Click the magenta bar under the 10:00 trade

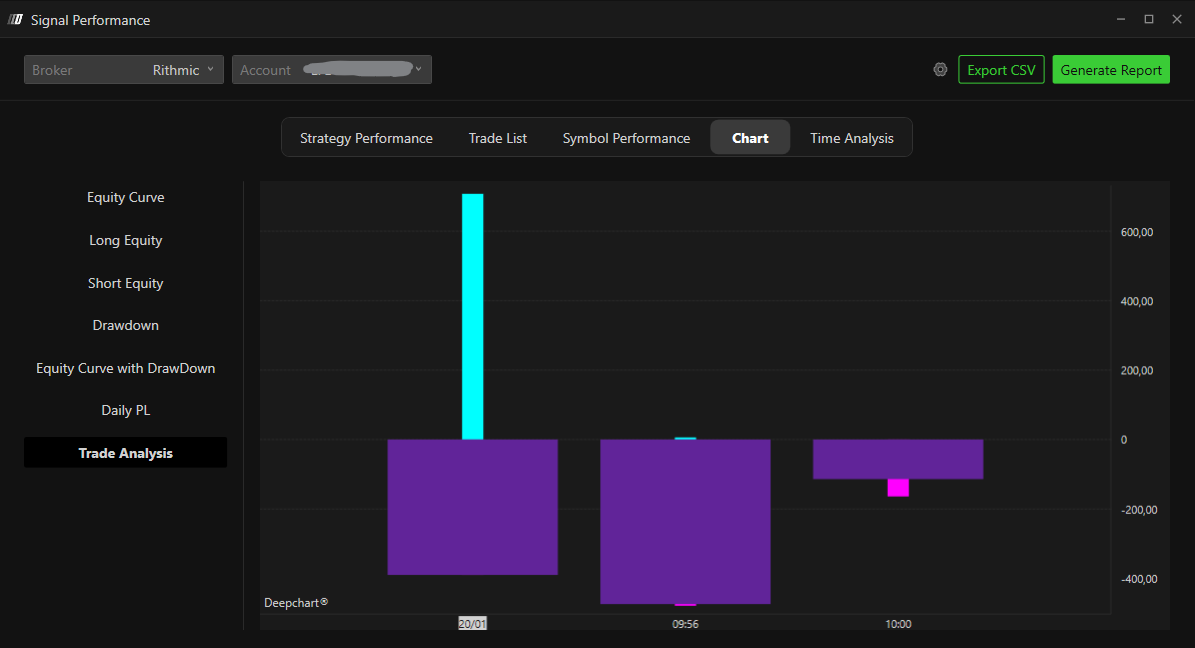(x=898, y=488)
